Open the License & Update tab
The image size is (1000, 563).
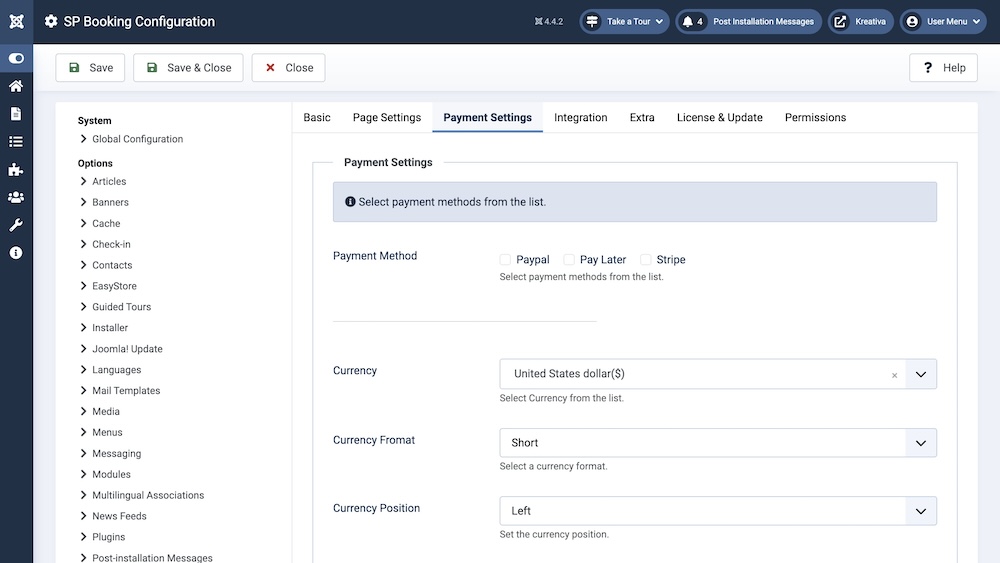(719, 118)
